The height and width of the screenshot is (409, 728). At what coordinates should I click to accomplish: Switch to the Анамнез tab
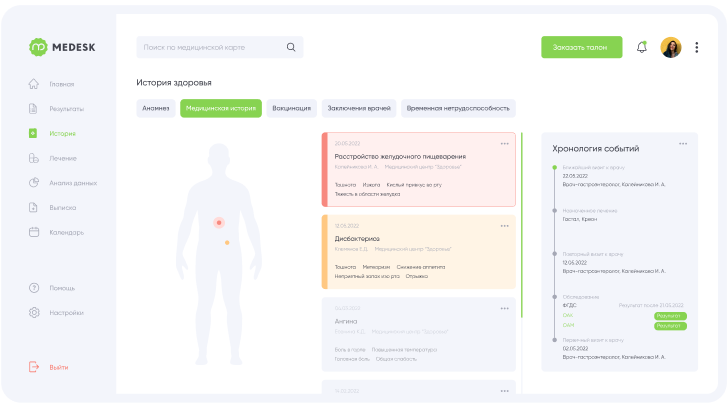pyautogui.click(x=156, y=108)
